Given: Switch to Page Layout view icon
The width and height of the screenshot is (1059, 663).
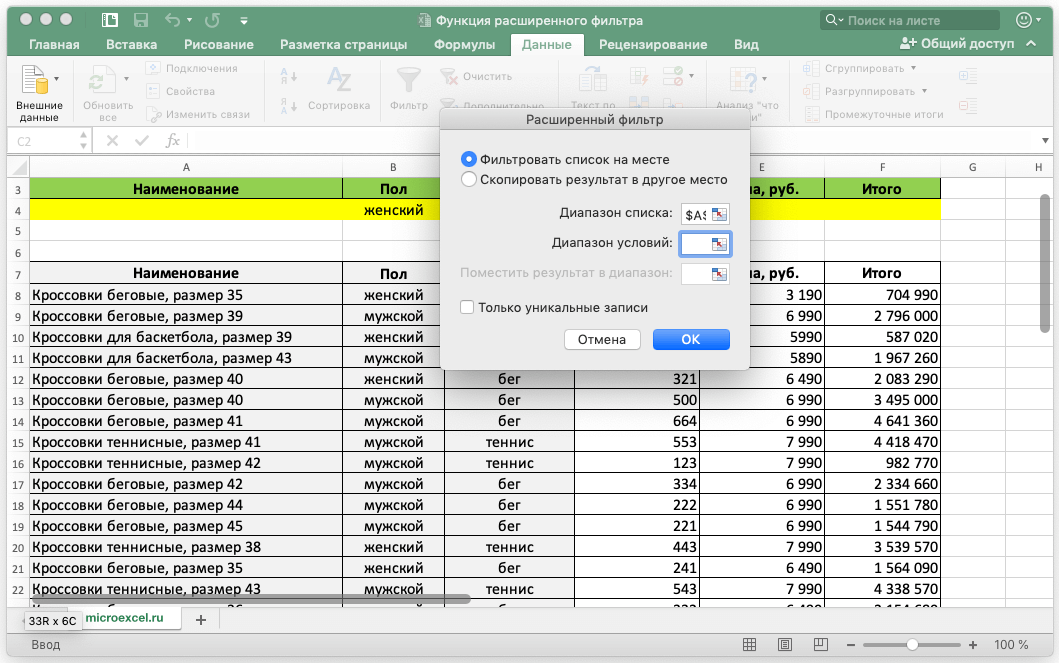Looking at the screenshot, I should point(785,645).
